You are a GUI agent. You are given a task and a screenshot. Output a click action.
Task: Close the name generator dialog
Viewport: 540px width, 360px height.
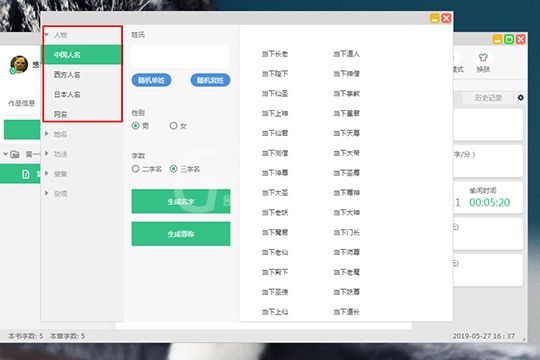[x=446, y=18]
